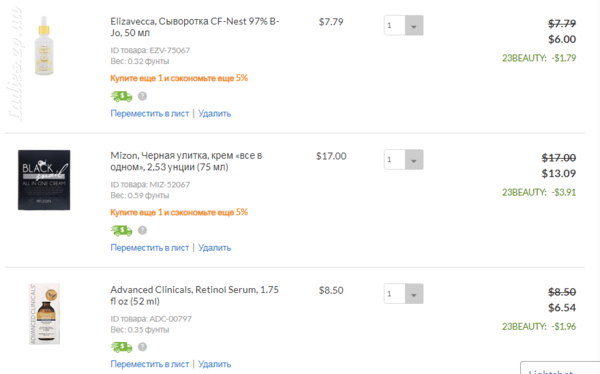Click the green shipping truck icon for Mizon cream

[x=121, y=230]
